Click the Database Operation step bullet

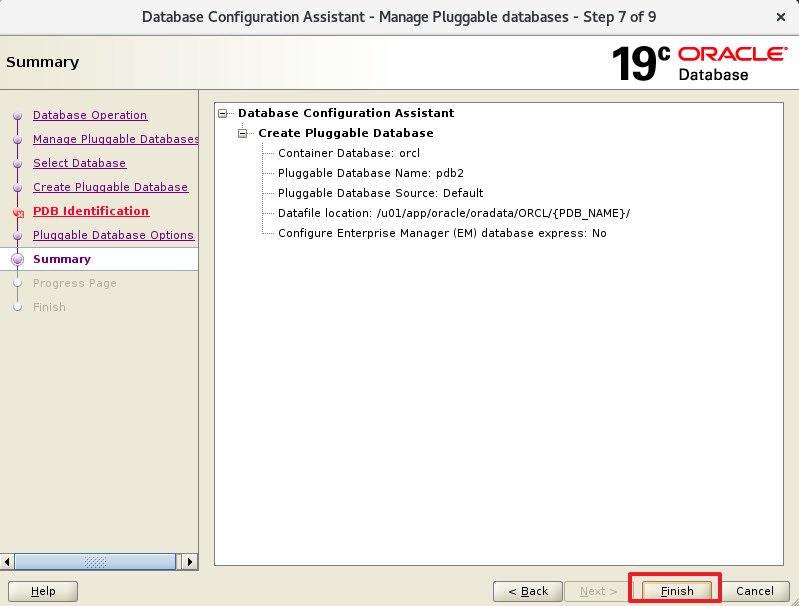18,116
